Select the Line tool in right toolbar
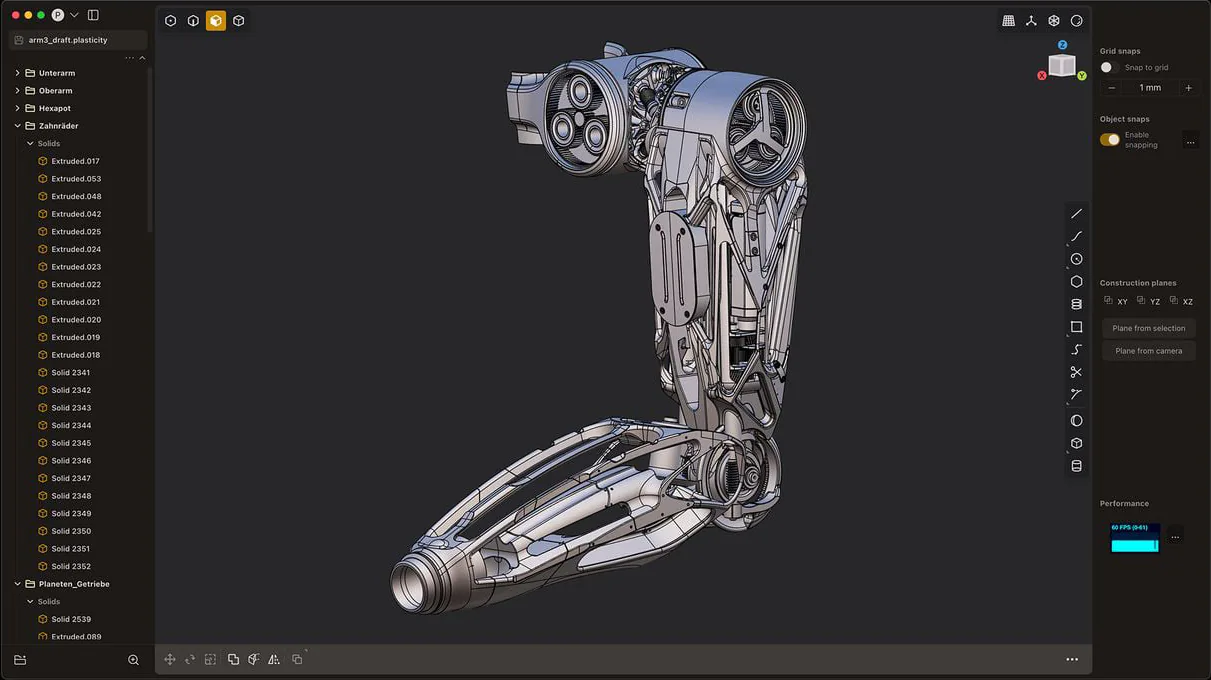The width and height of the screenshot is (1211, 680). [1076, 213]
